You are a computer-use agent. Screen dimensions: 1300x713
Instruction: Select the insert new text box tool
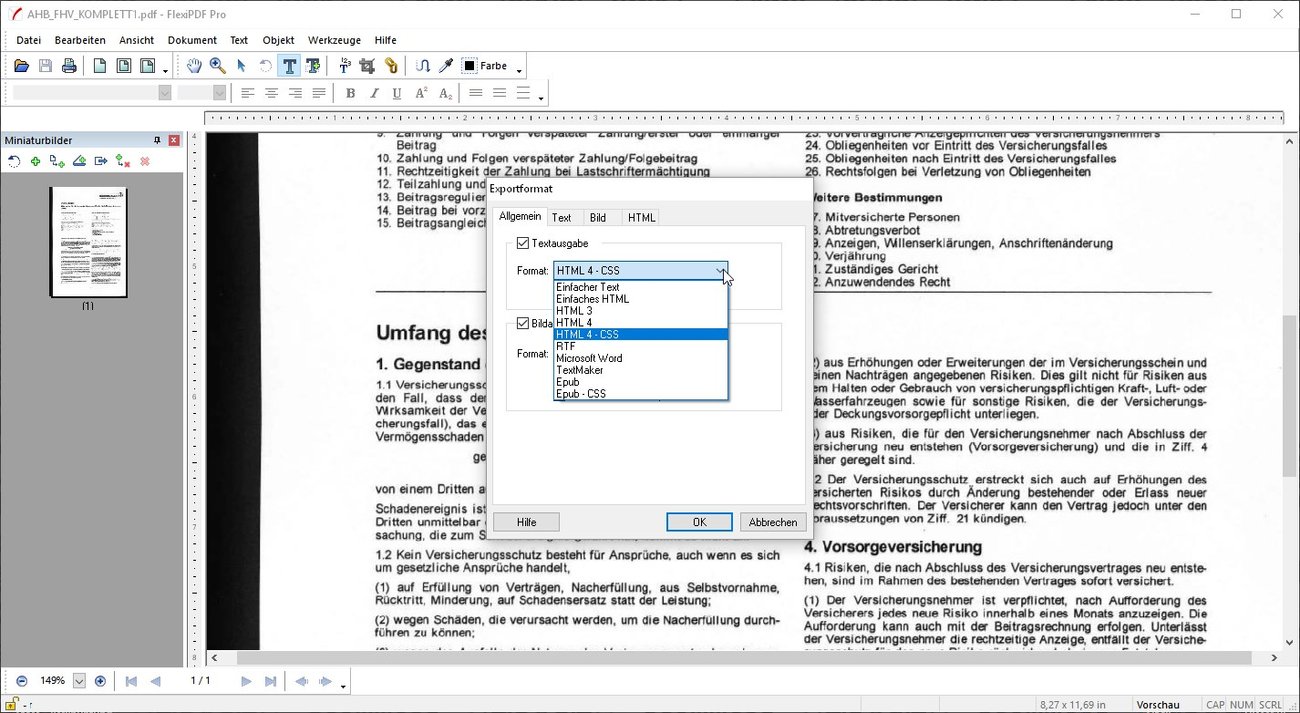pyautogui.click(x=313, y=65)
